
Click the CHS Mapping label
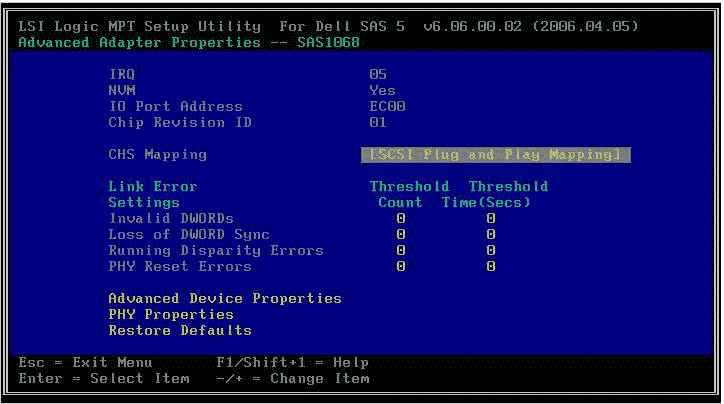coord(157,155)
